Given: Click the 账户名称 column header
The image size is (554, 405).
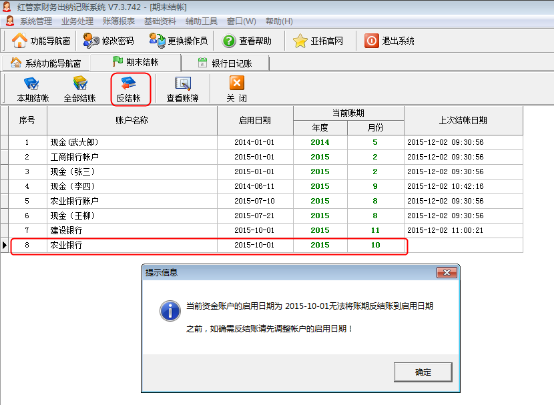Looking at the screenshot, I should (132, 121).
